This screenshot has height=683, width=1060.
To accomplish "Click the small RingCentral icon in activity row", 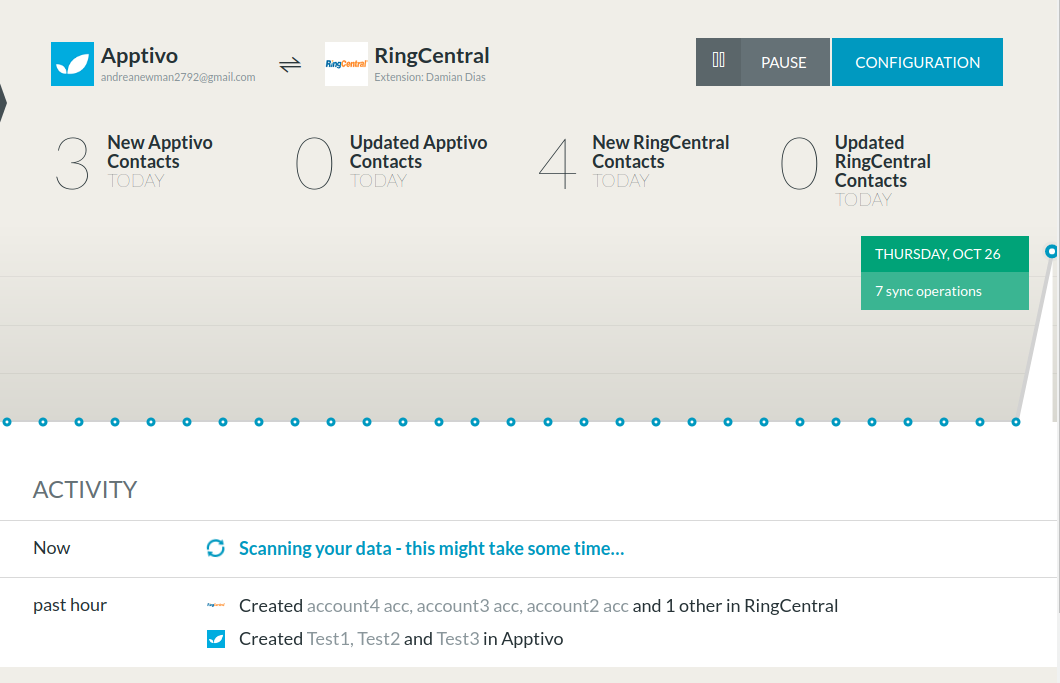I will click(x=216, y=605).
